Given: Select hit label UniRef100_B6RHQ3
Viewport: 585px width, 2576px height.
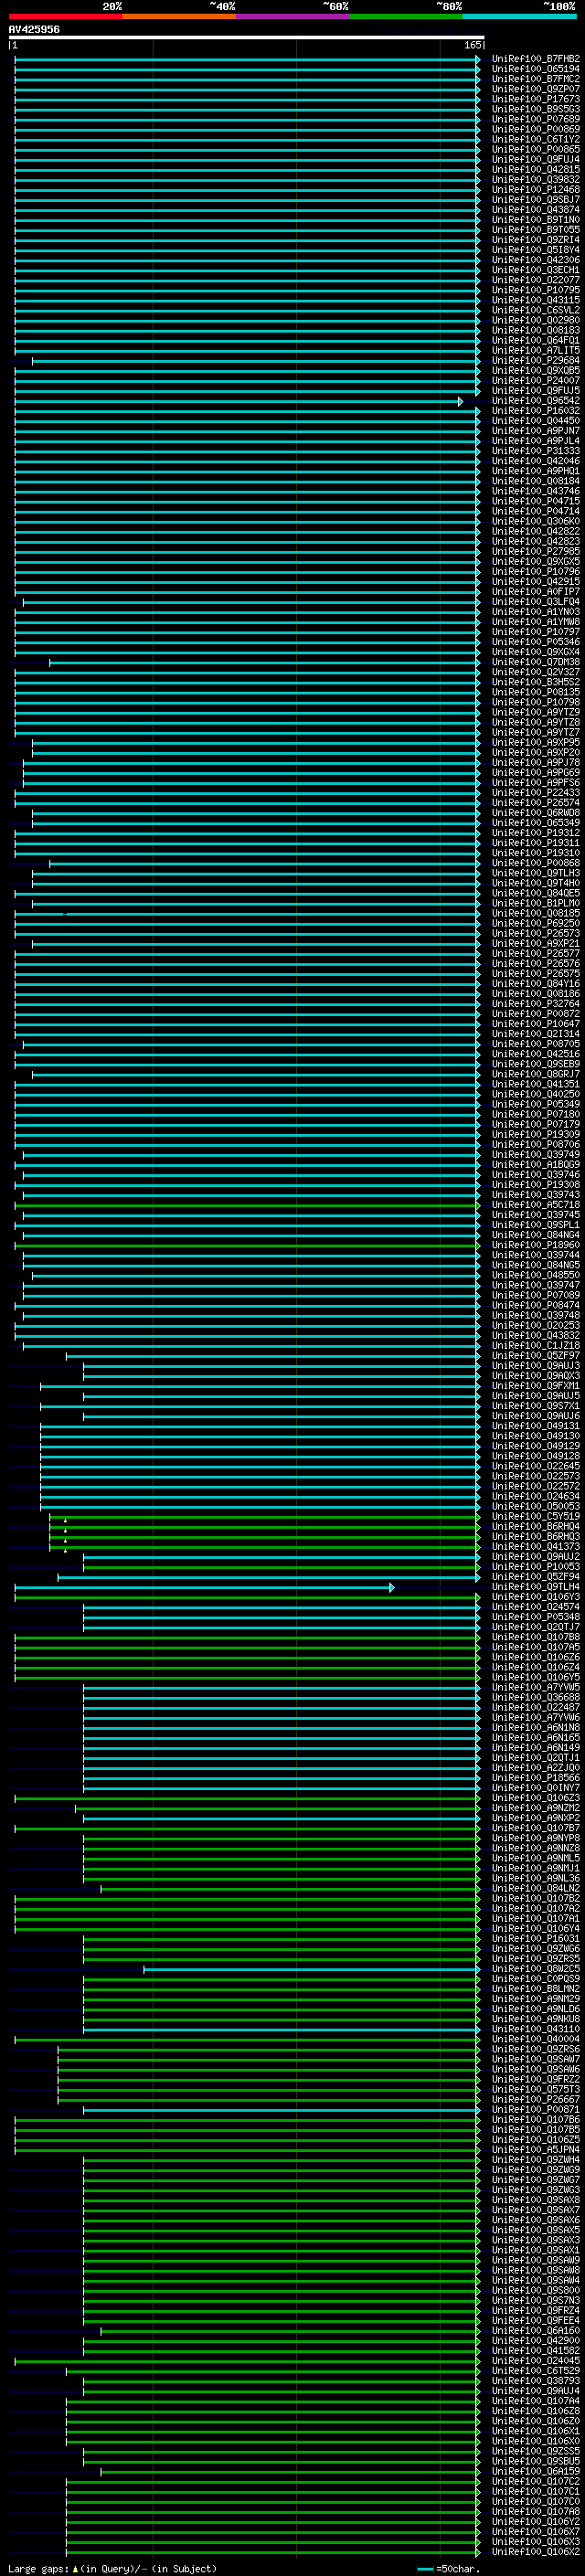Looking at the screenshot, I should pos(535,1536).
